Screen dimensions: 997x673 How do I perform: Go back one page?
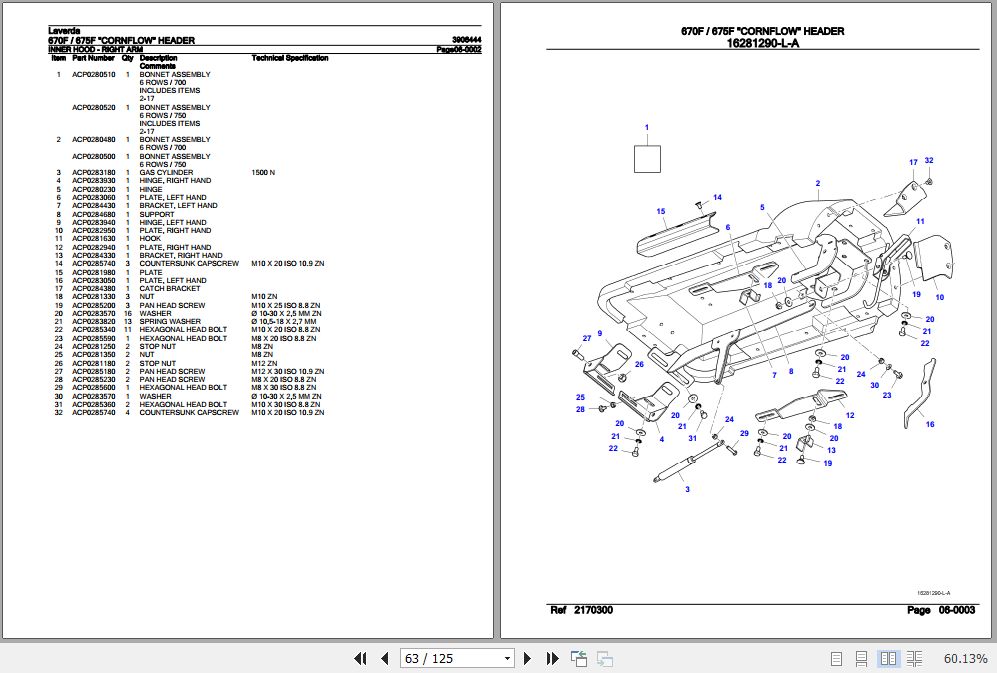(x=384, y=659)
